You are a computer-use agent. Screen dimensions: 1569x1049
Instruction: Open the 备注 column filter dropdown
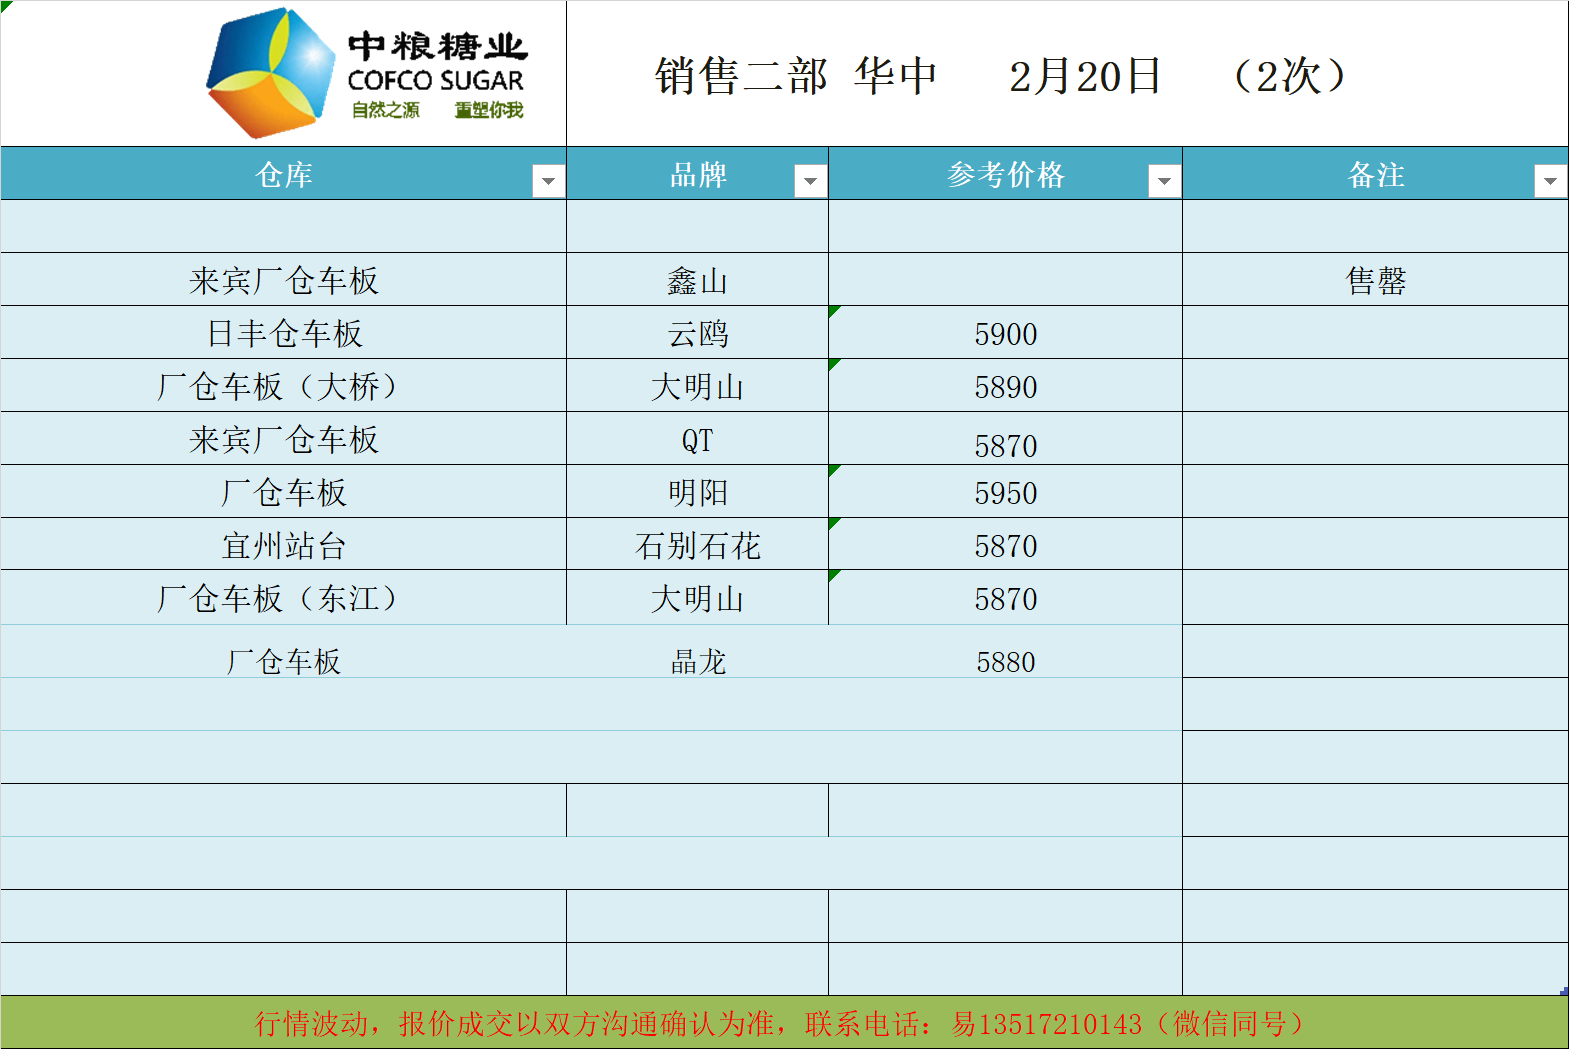[1549, 181]
